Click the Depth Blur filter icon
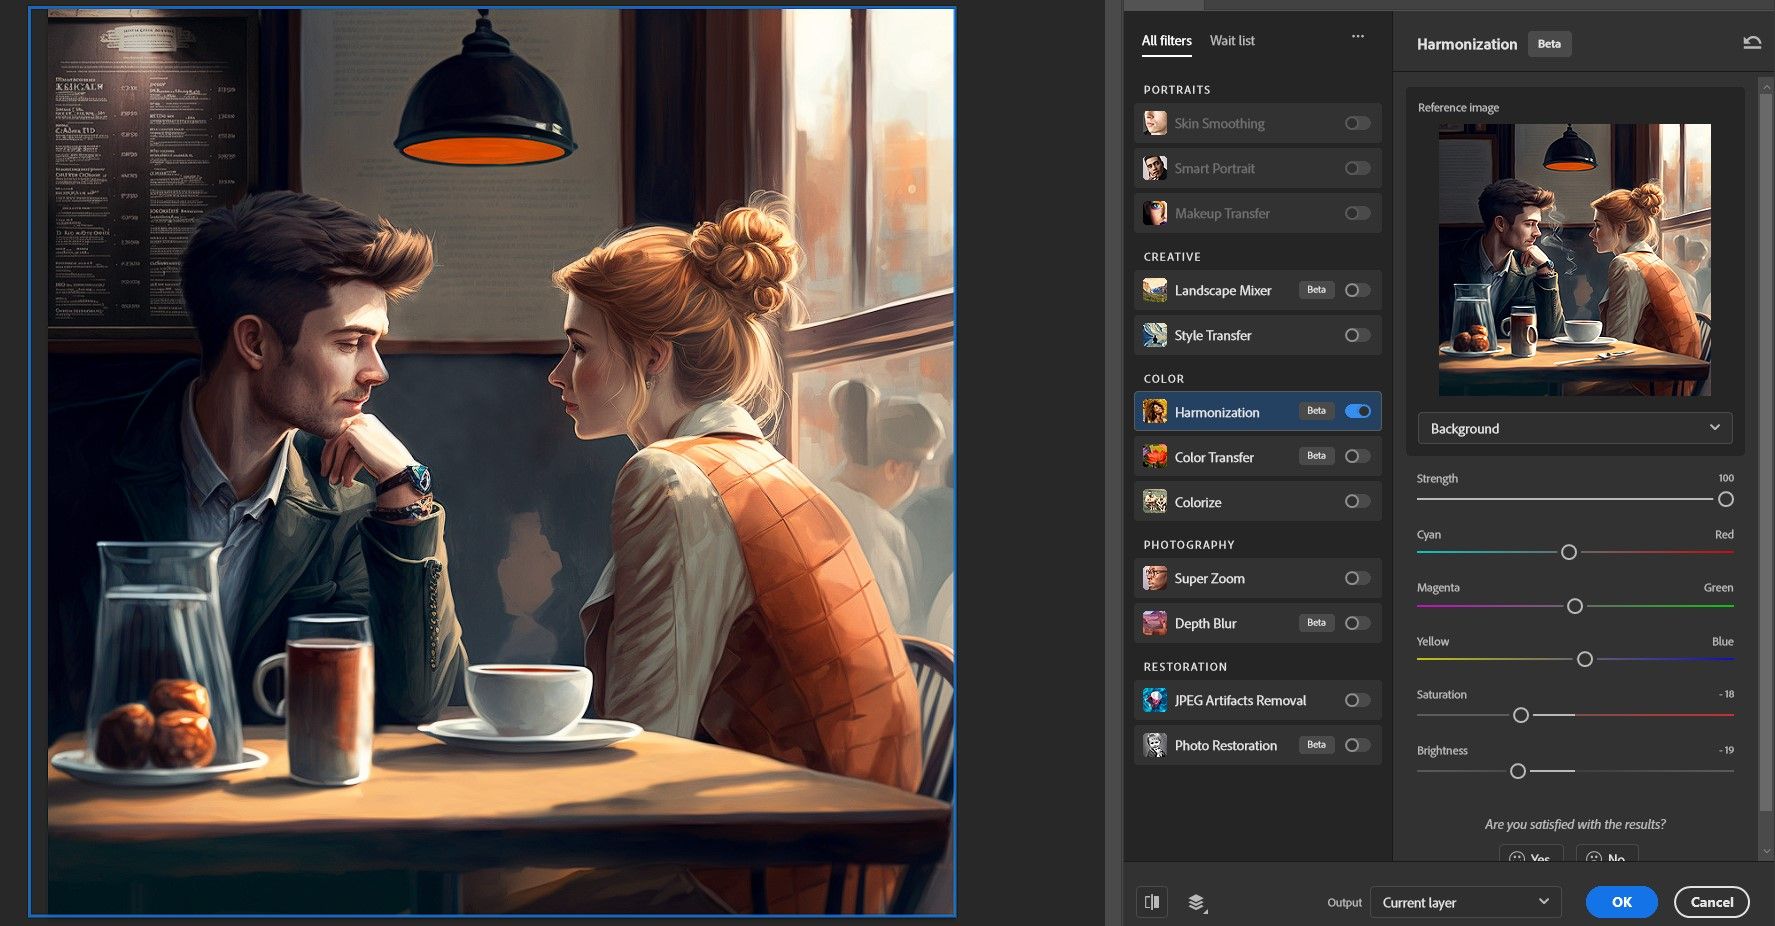This screenshot has width=1775, height=926. [1155, 623]
